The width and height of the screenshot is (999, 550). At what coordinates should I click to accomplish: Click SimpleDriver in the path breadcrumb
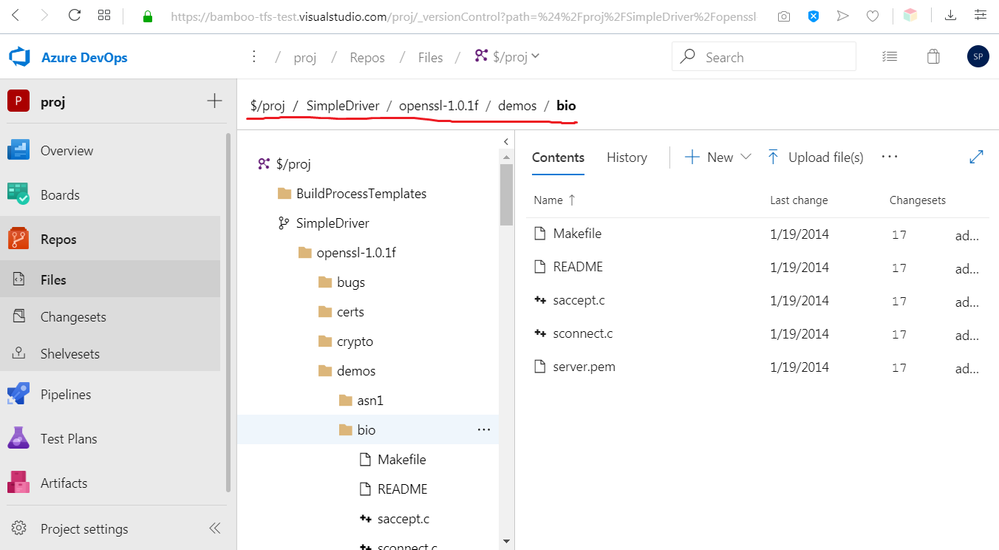[x=343, y=106]
